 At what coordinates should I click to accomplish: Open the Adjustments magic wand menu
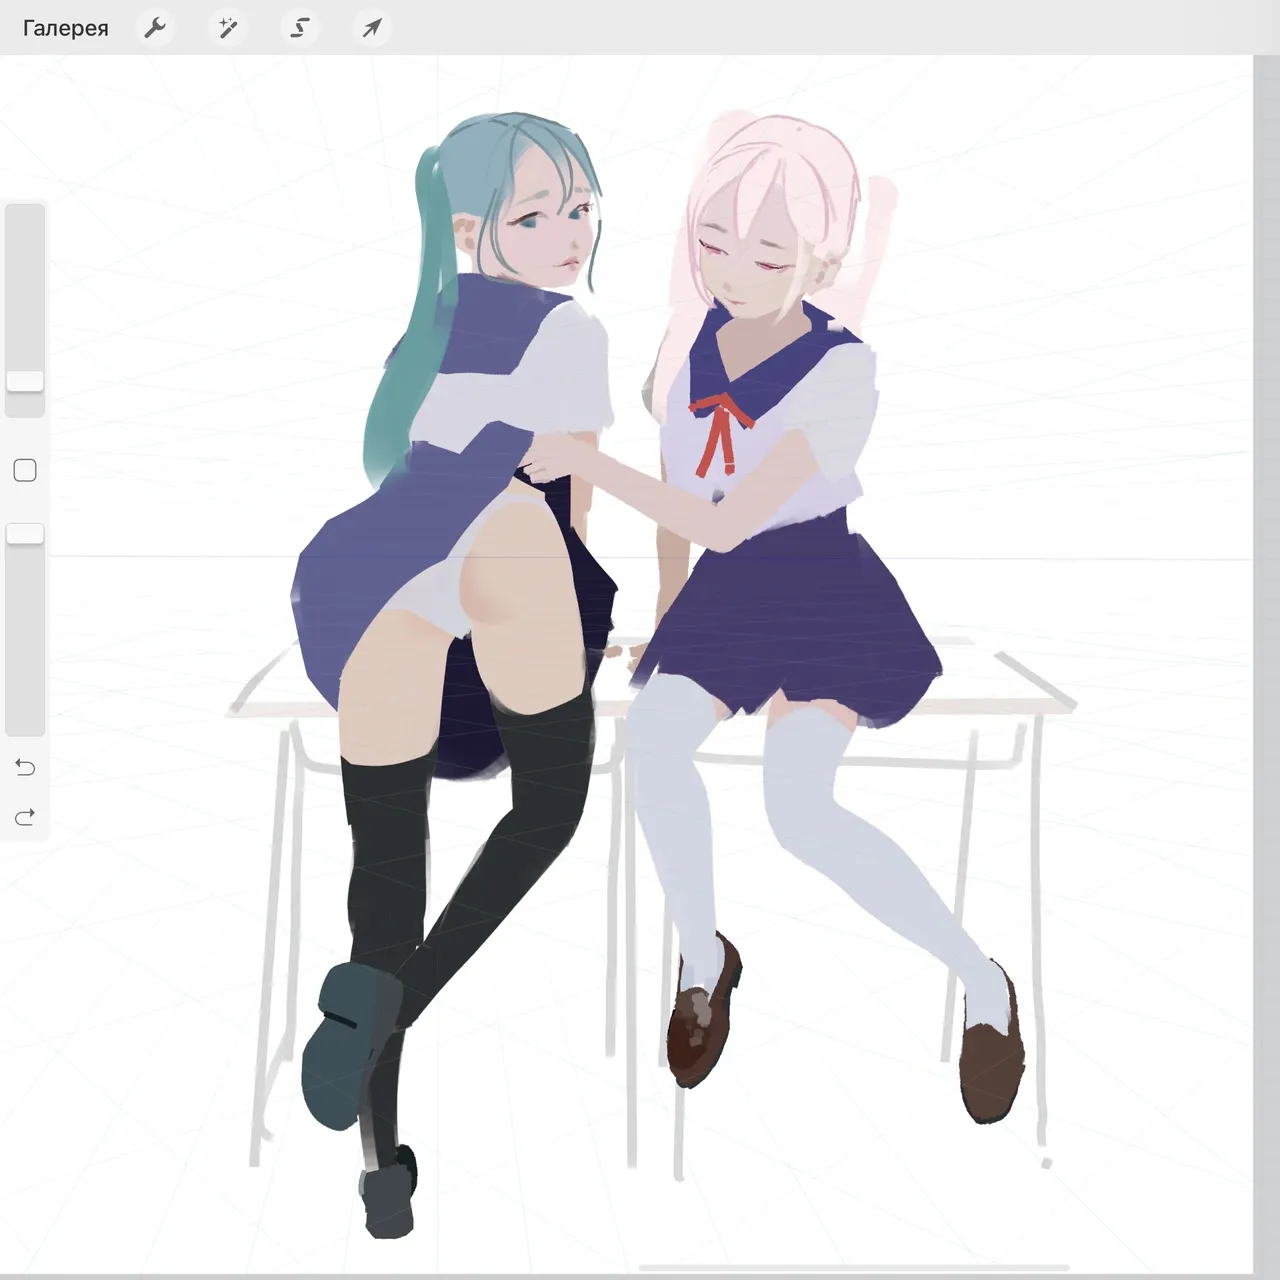click(x=227, y=28)
